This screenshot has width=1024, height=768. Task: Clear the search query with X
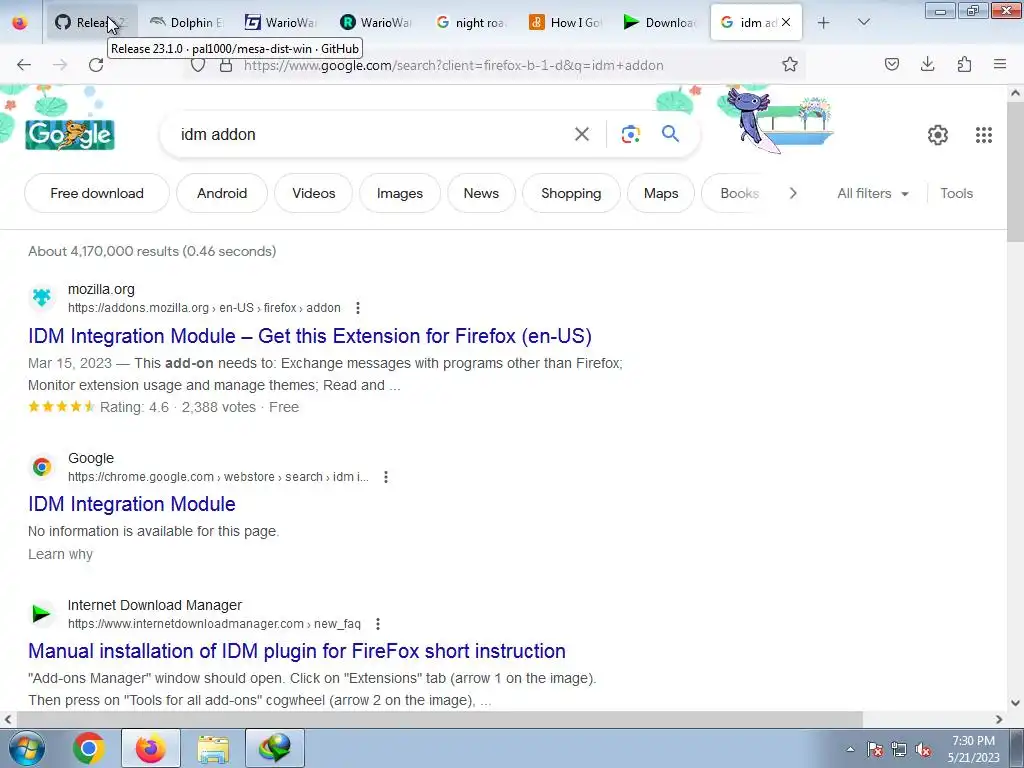tap(582, 135)
